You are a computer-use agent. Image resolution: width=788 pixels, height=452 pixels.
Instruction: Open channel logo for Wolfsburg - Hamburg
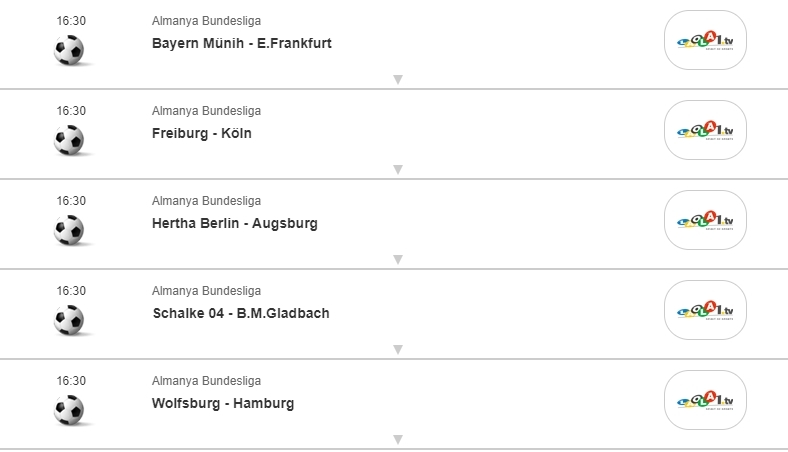[x=705, y=400]
